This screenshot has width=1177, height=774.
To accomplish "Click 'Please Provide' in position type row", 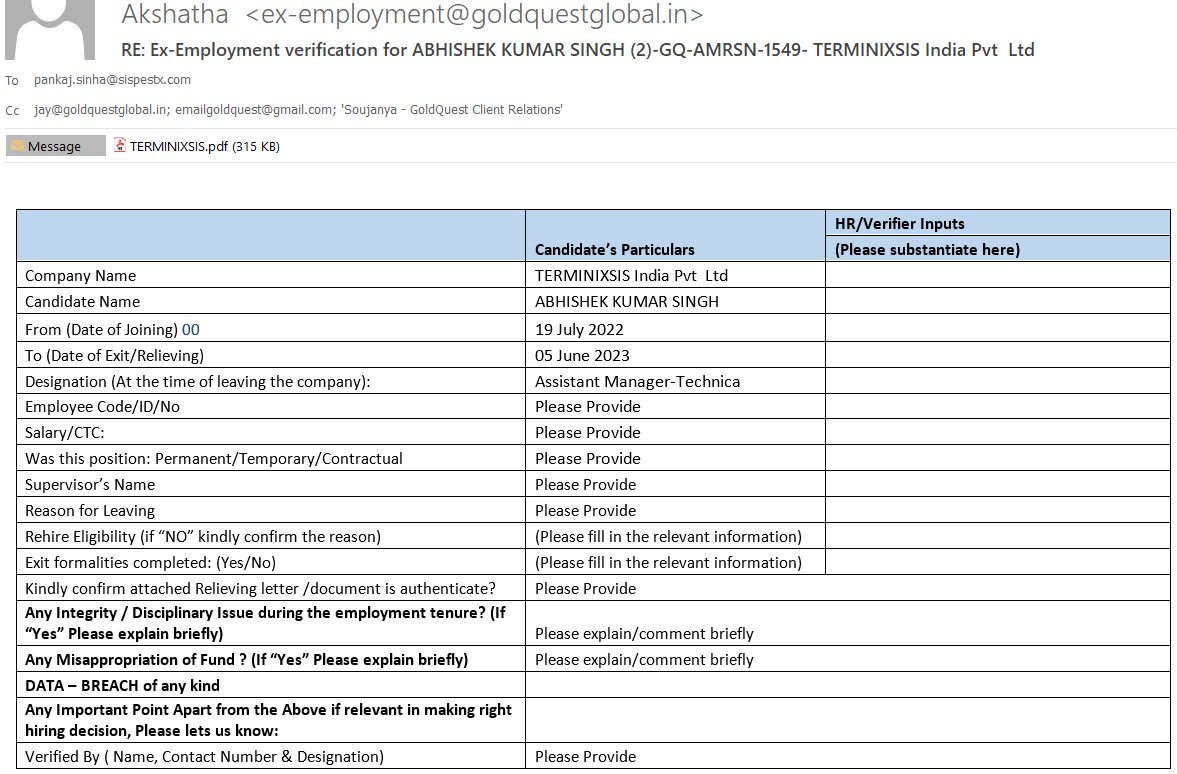I will [587, 458].
